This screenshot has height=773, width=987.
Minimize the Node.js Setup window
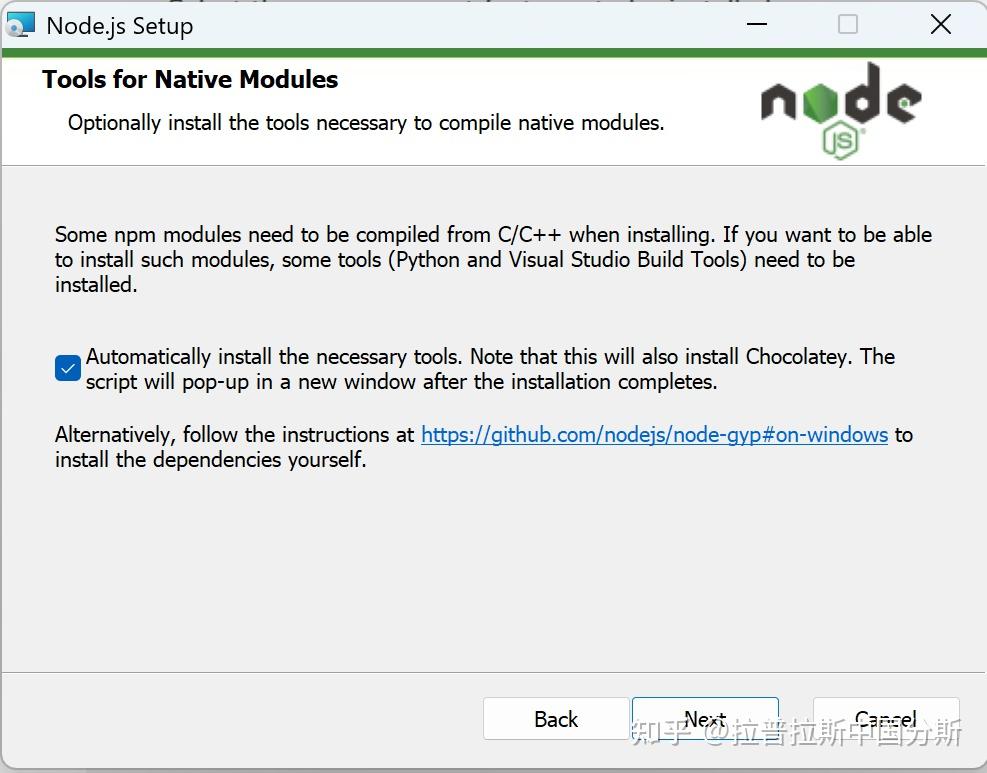coord(755,25)
